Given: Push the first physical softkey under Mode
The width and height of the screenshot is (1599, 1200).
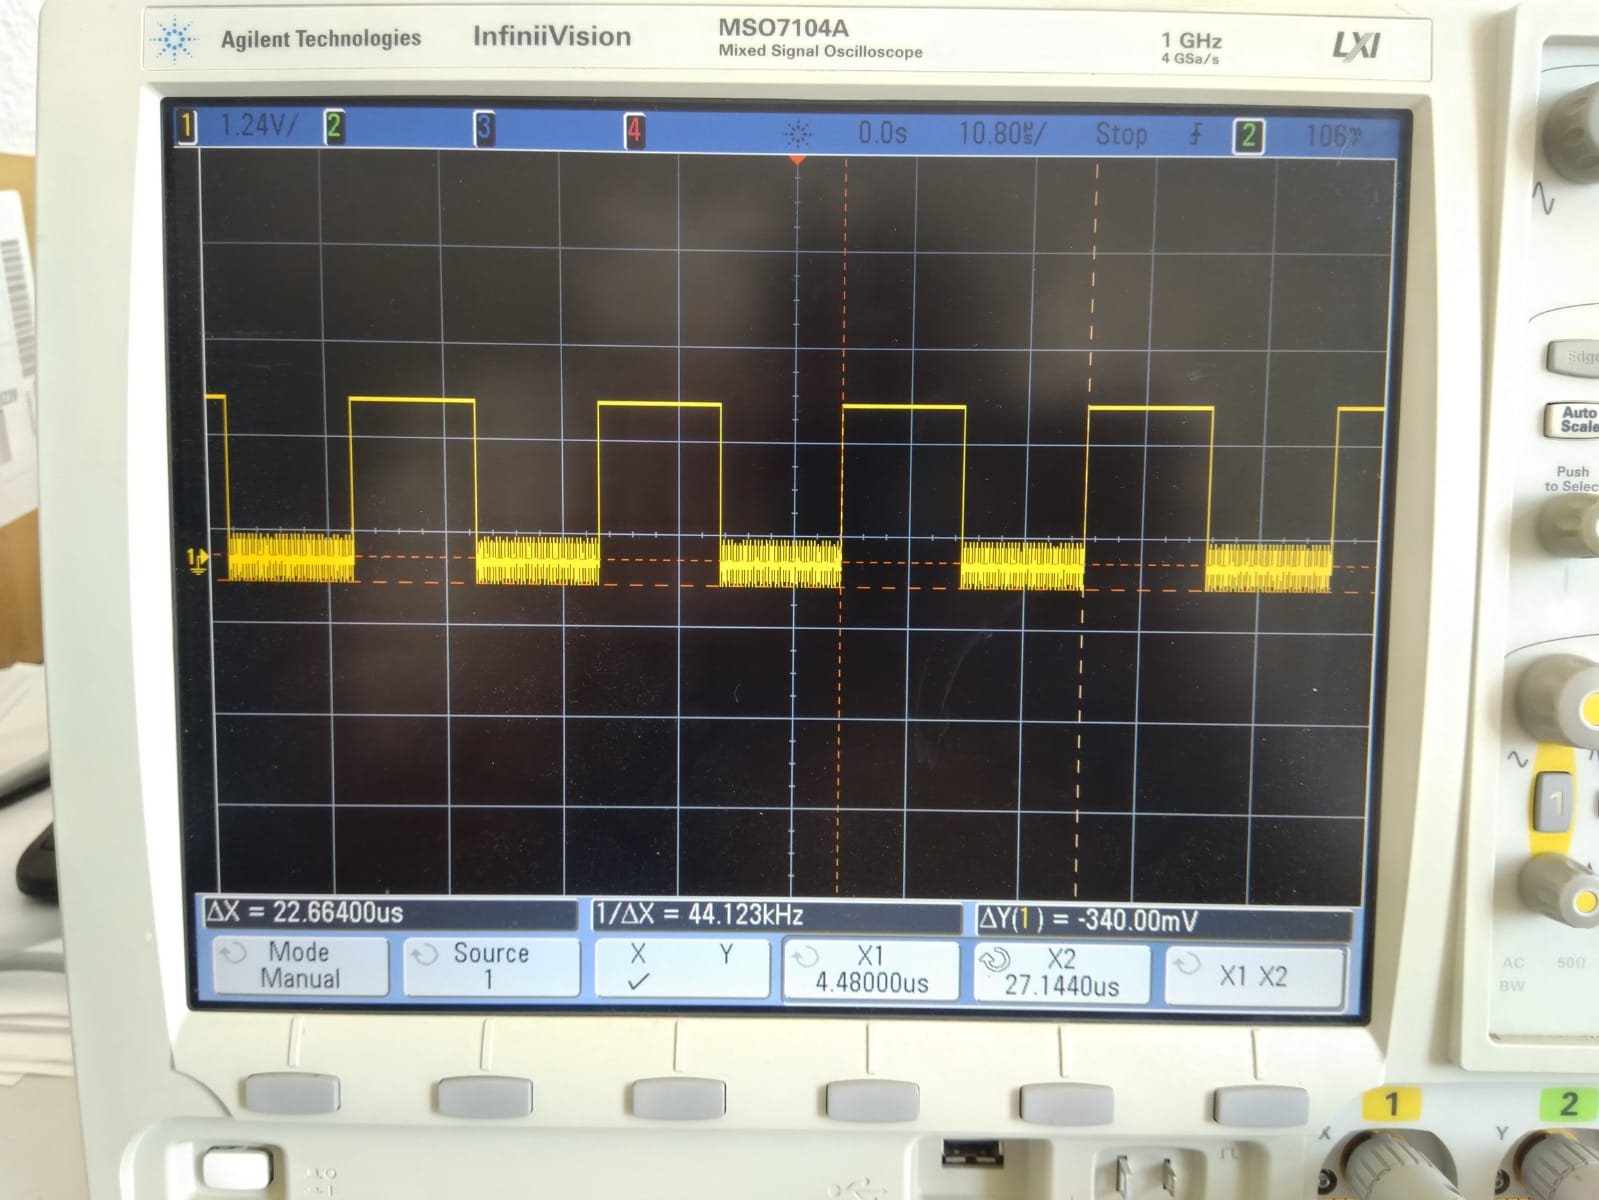Looking at the screenshot, I should (293, 1095).
